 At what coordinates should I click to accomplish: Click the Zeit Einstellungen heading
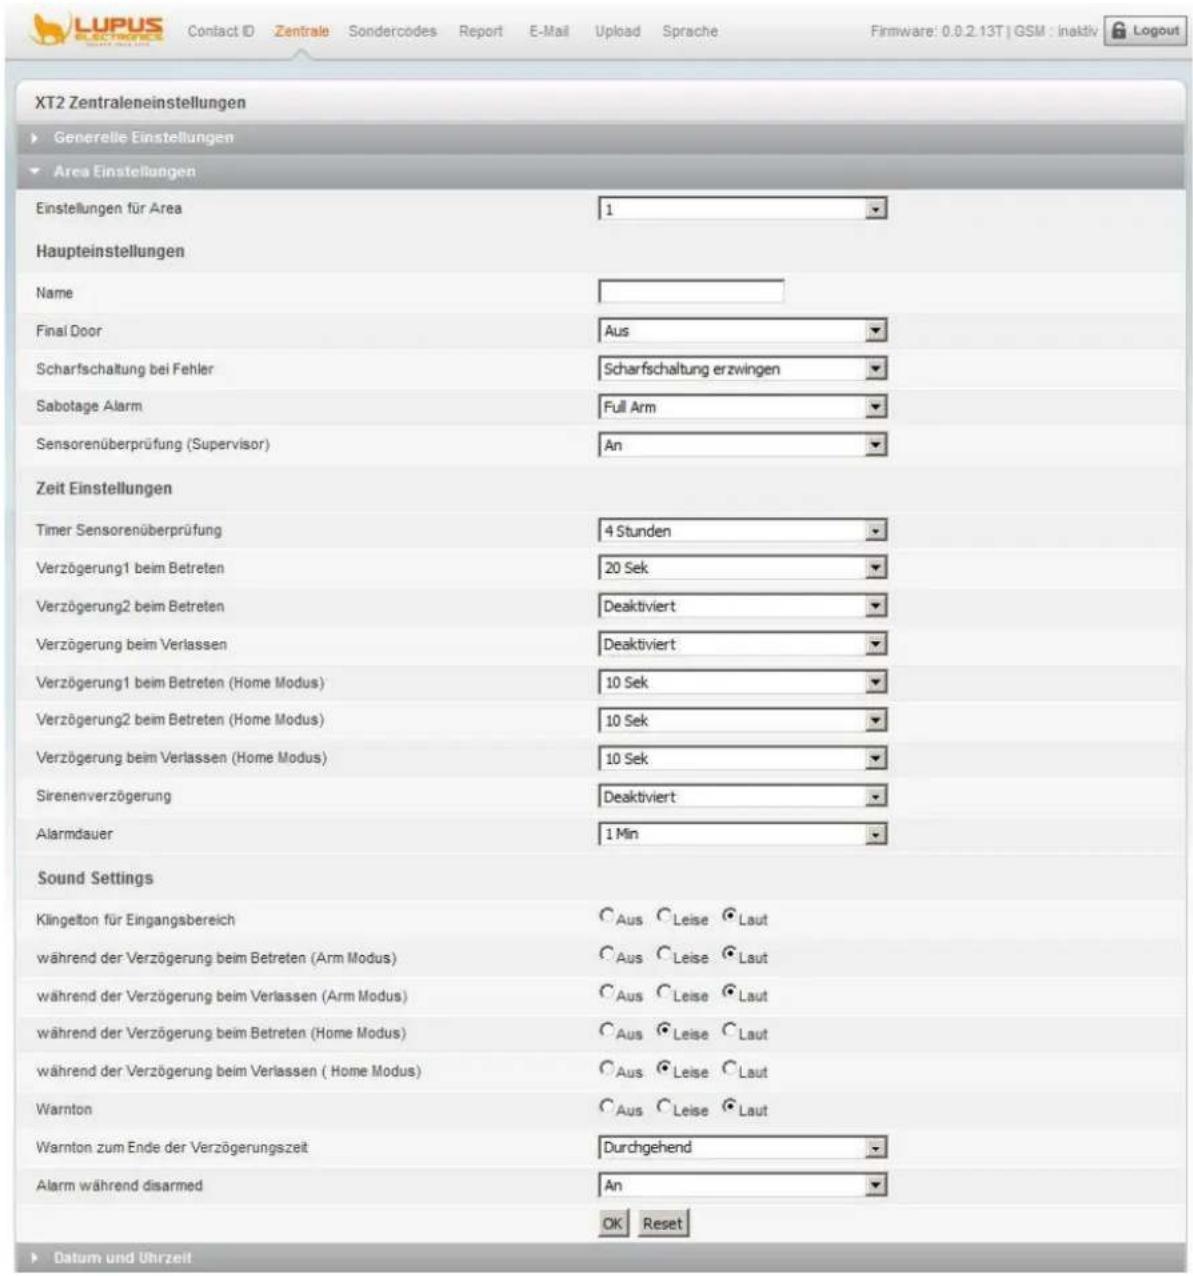104,488
